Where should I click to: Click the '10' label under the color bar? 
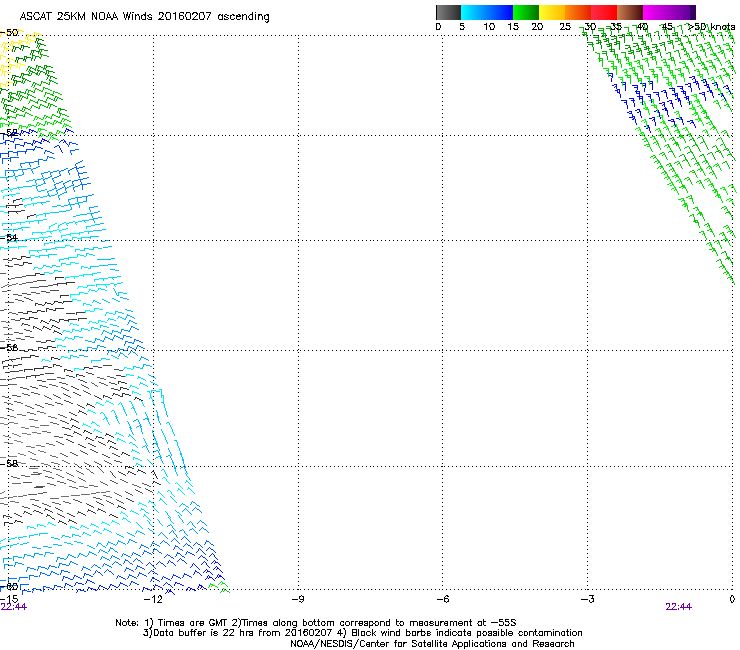(x=489, y=27)
